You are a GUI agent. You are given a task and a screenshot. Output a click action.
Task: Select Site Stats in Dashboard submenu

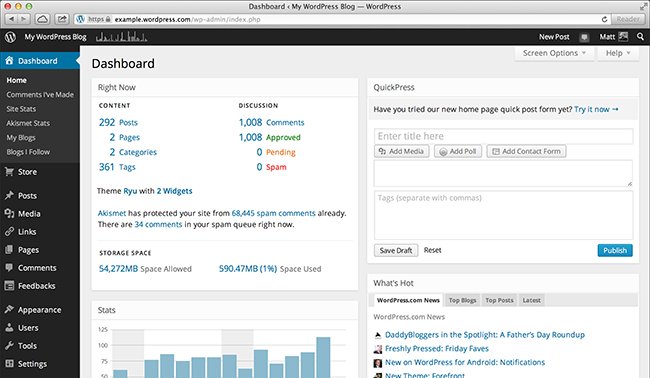pos(21,109)
